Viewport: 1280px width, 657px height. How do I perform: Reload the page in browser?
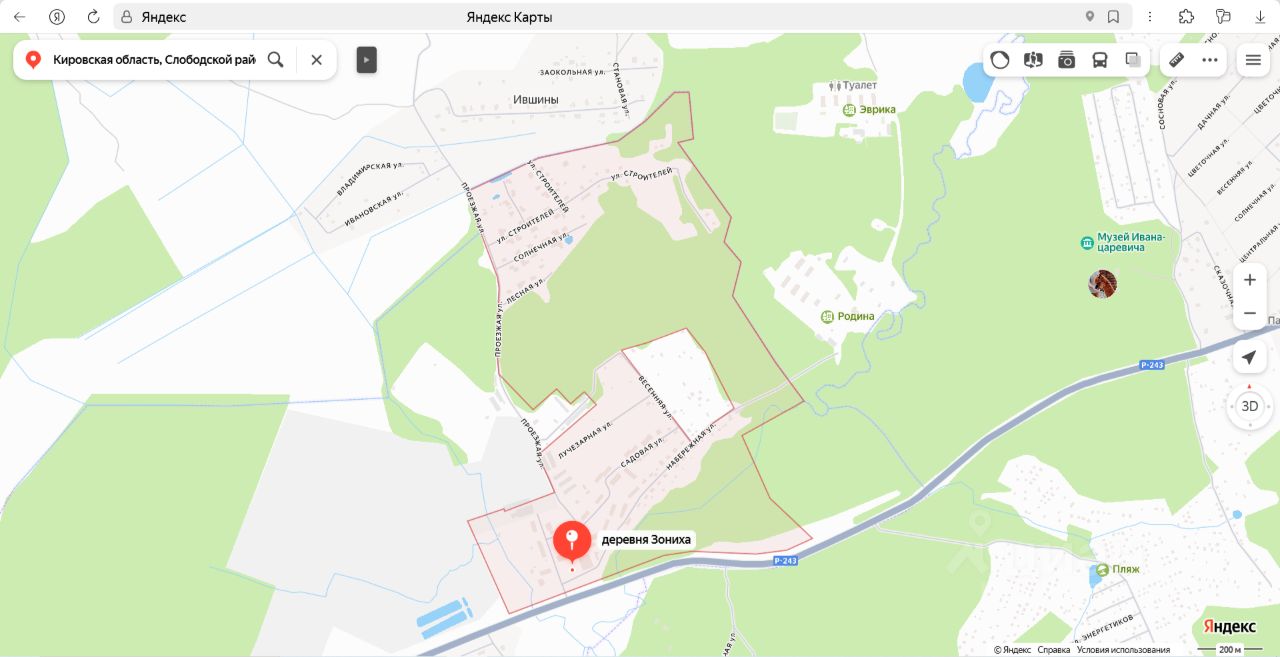pyautogui.click(x=93, y=17)
